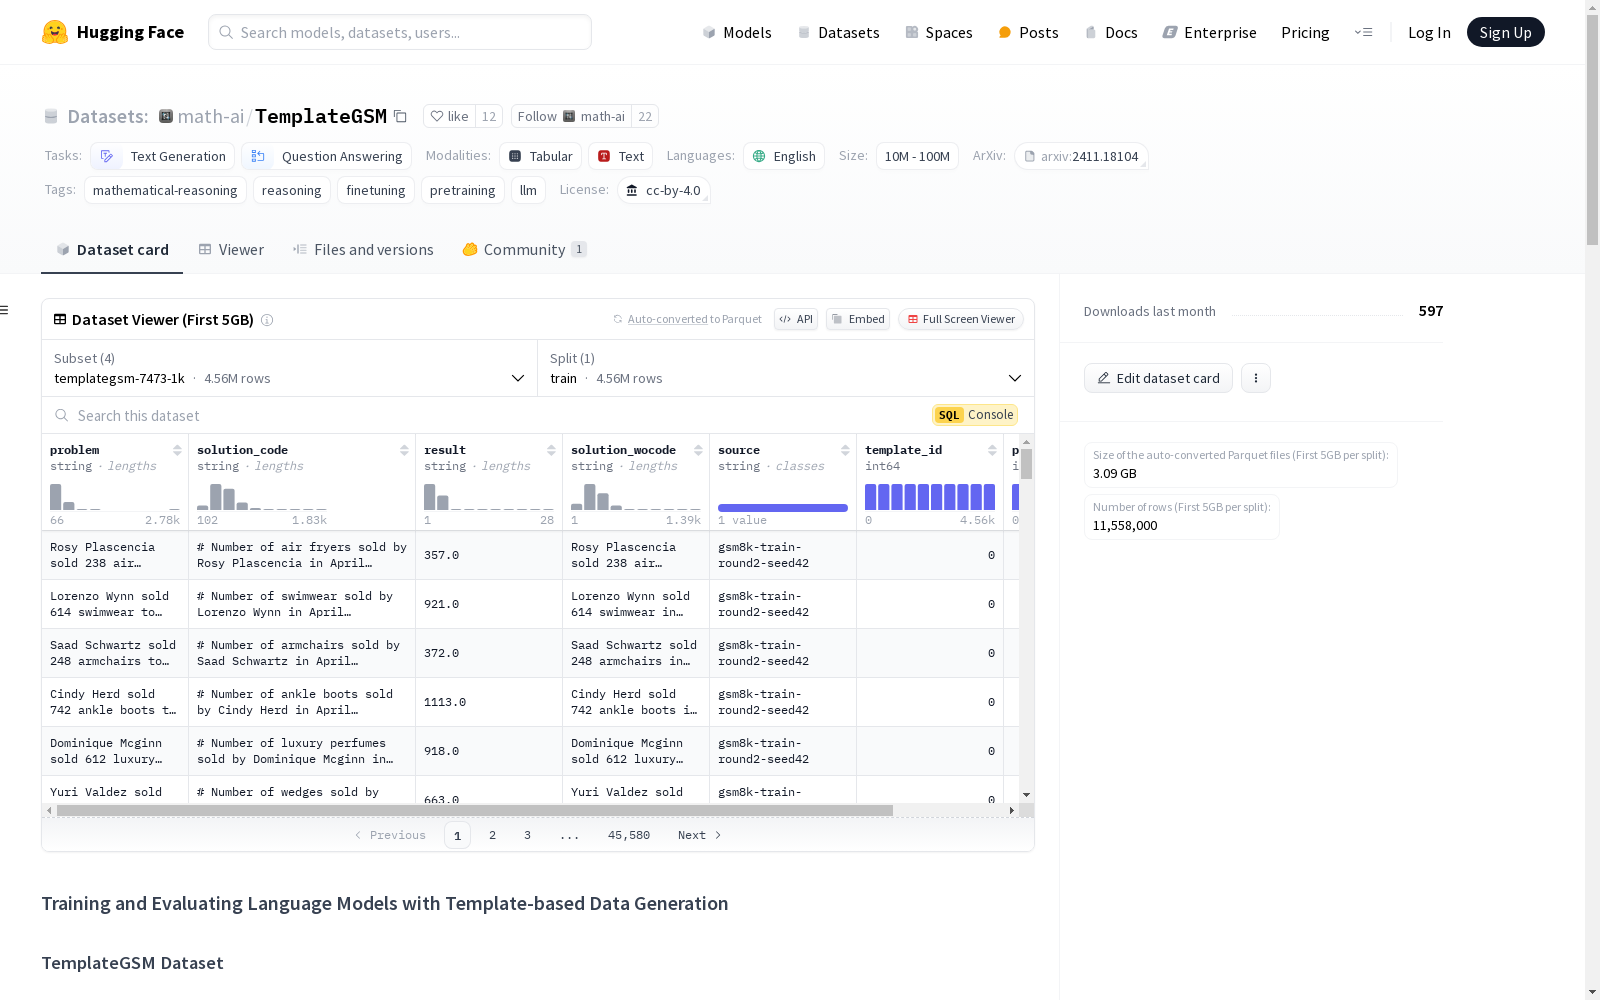This screenshot has height=1000, width=1600.
Task: Open Enterprise in the top navigation
Action: click(1209, 32)
